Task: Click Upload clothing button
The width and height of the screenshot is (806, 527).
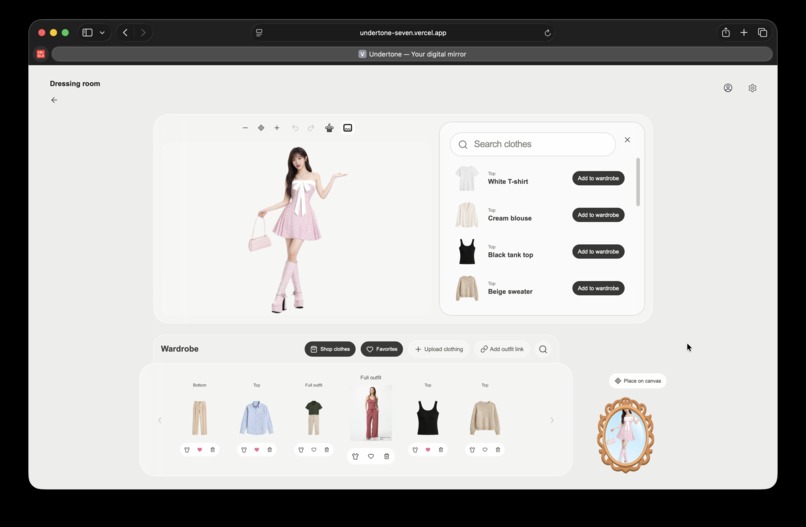Action: [x=439, y=349]
